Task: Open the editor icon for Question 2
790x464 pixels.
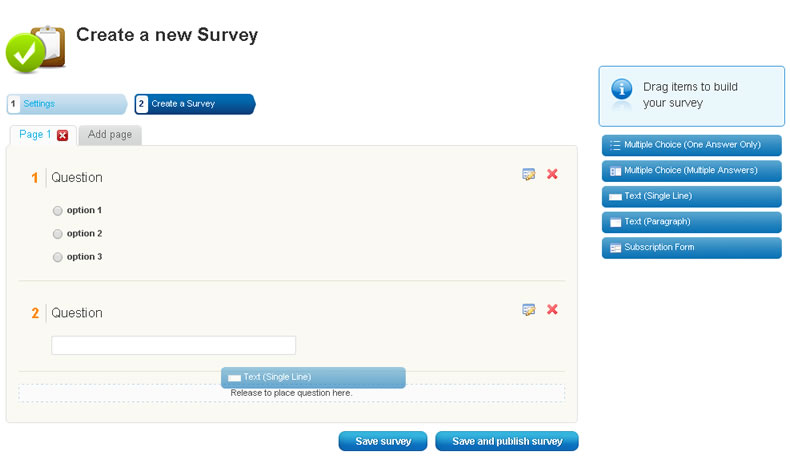Action: (529, 310)
